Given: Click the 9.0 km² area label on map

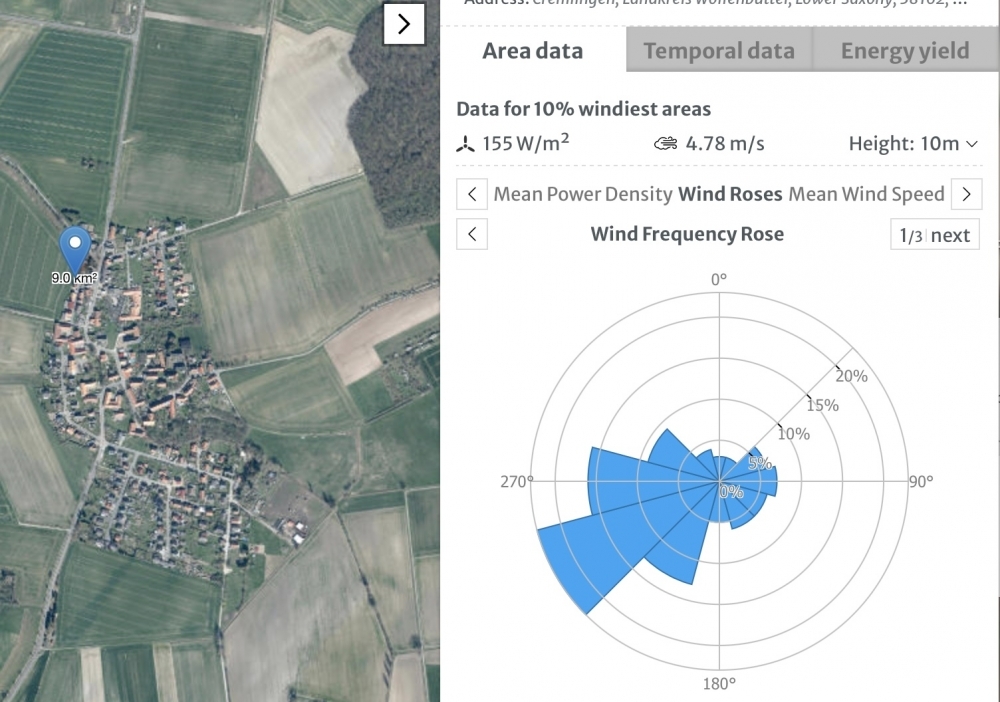Looking at the screenshot, I should click(75, 279).
